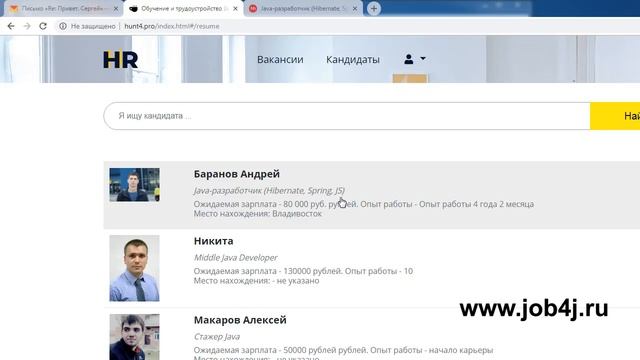The image size is (640, 360).
Task: Click 'Место нахождения: - не указано' under Никита
Action: [256, 281]
